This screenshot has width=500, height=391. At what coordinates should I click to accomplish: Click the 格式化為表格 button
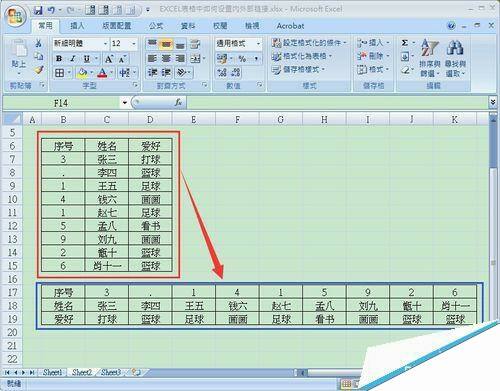tap(302, 56)
